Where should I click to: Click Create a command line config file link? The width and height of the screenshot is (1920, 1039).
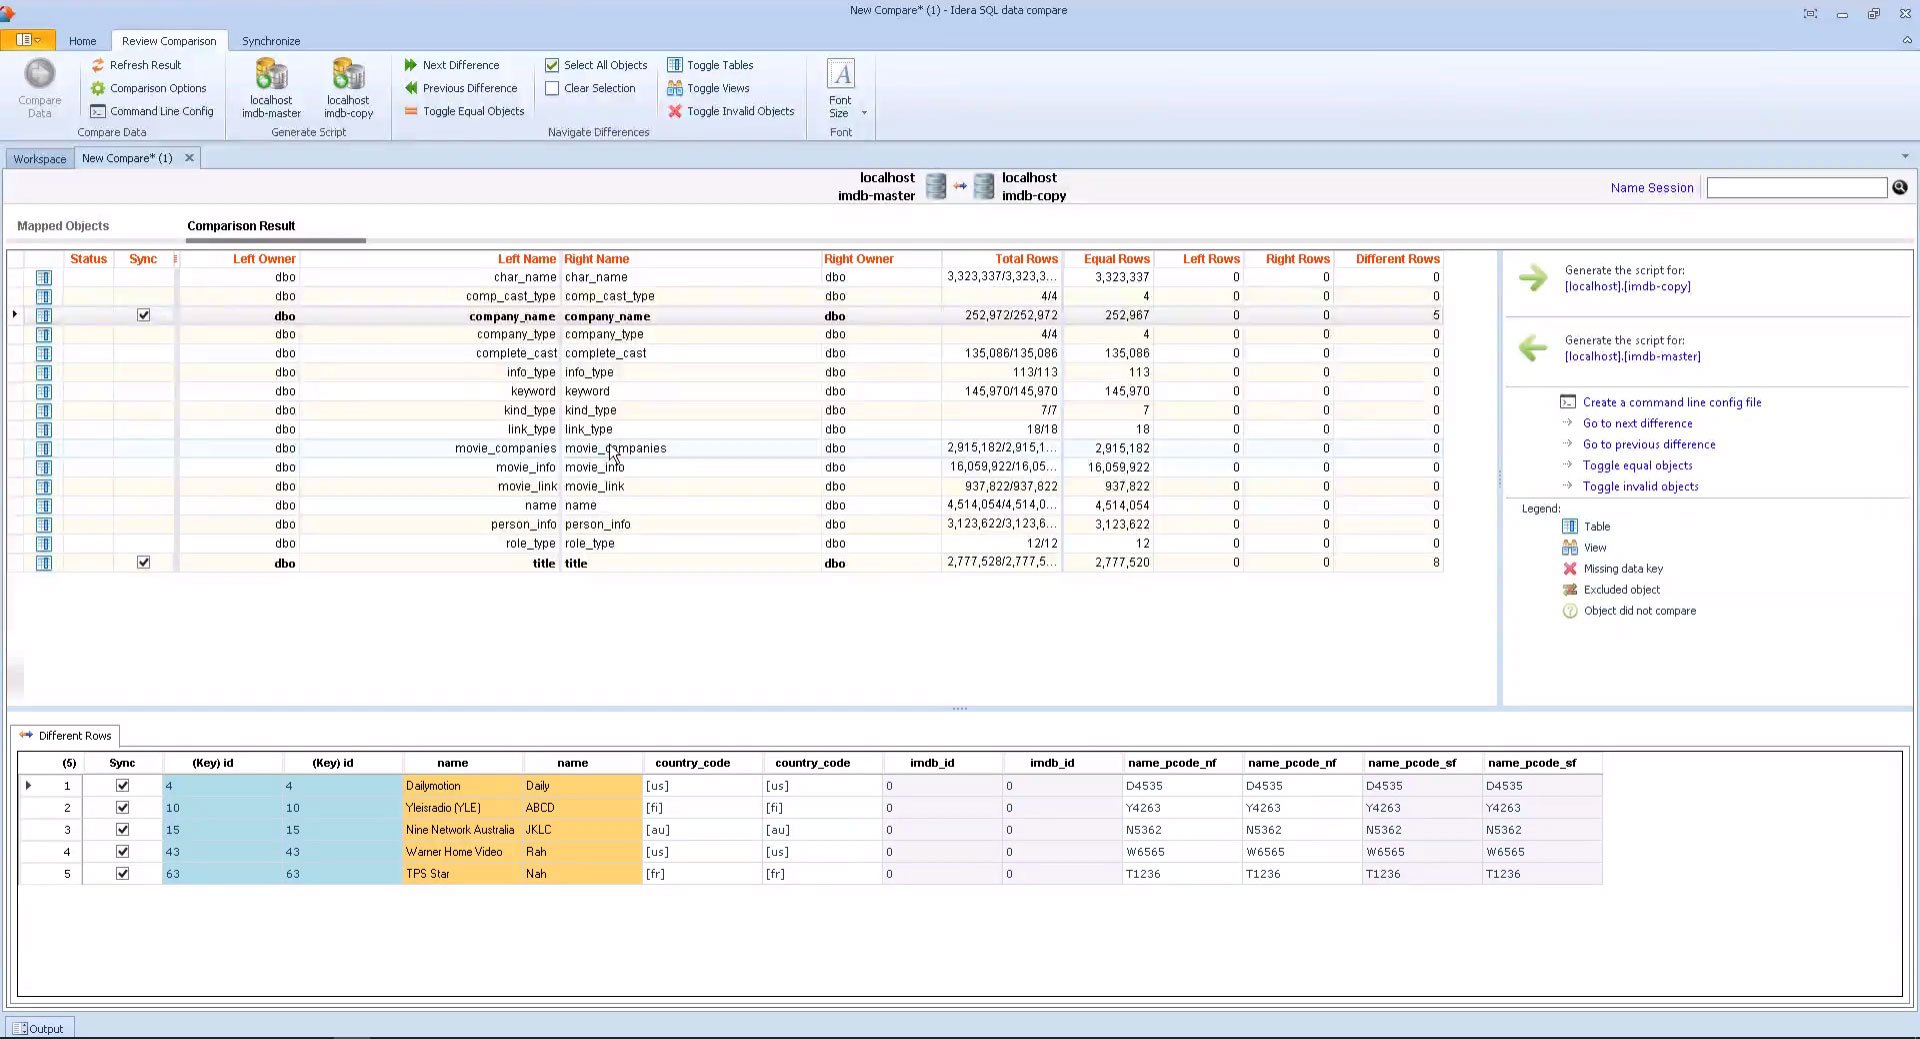point(1671,402)
